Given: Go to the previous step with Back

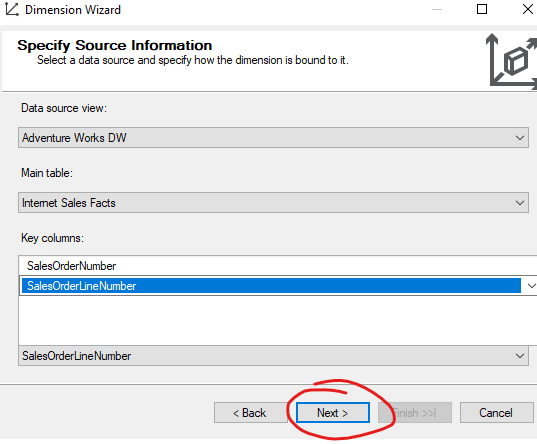Looking at the screenshot, I should tap(250, 413).
